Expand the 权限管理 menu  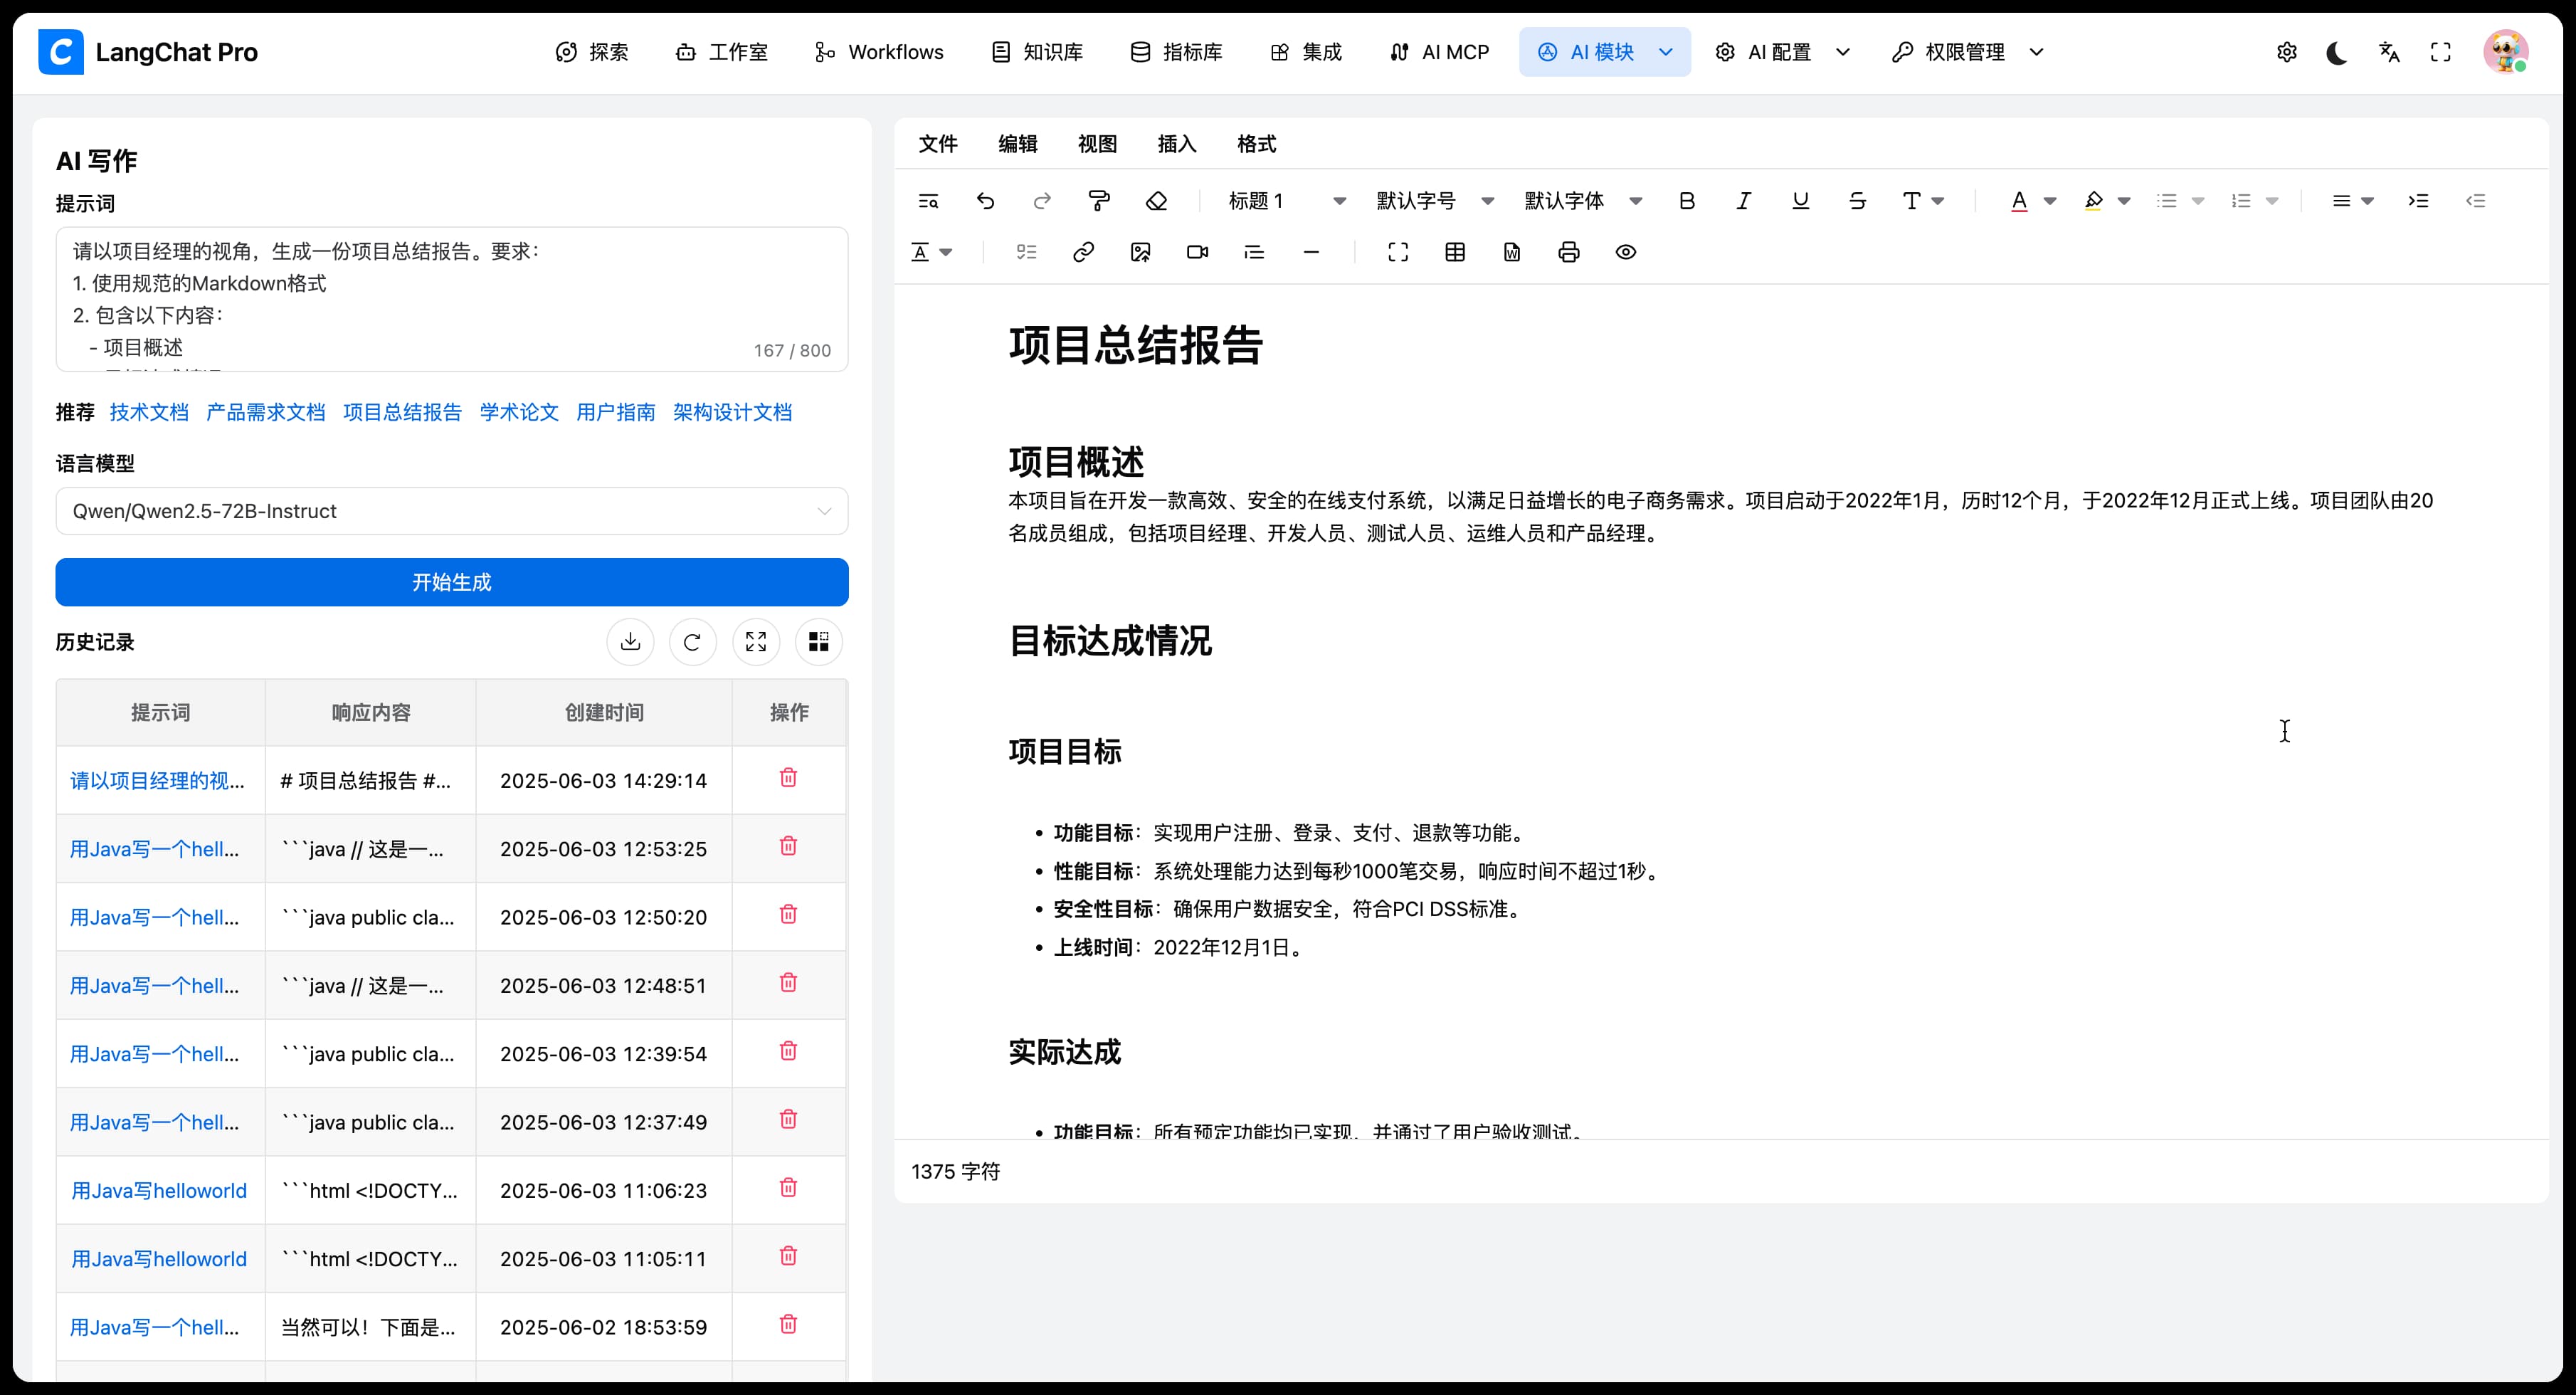click(1968, 52)
